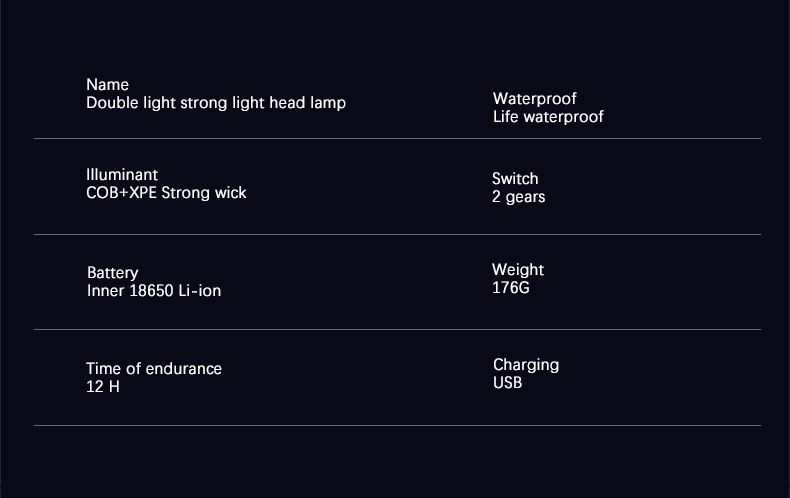Click the 'Charging' heading
This screenshot has height=498, width=790.
coord(526,365)
